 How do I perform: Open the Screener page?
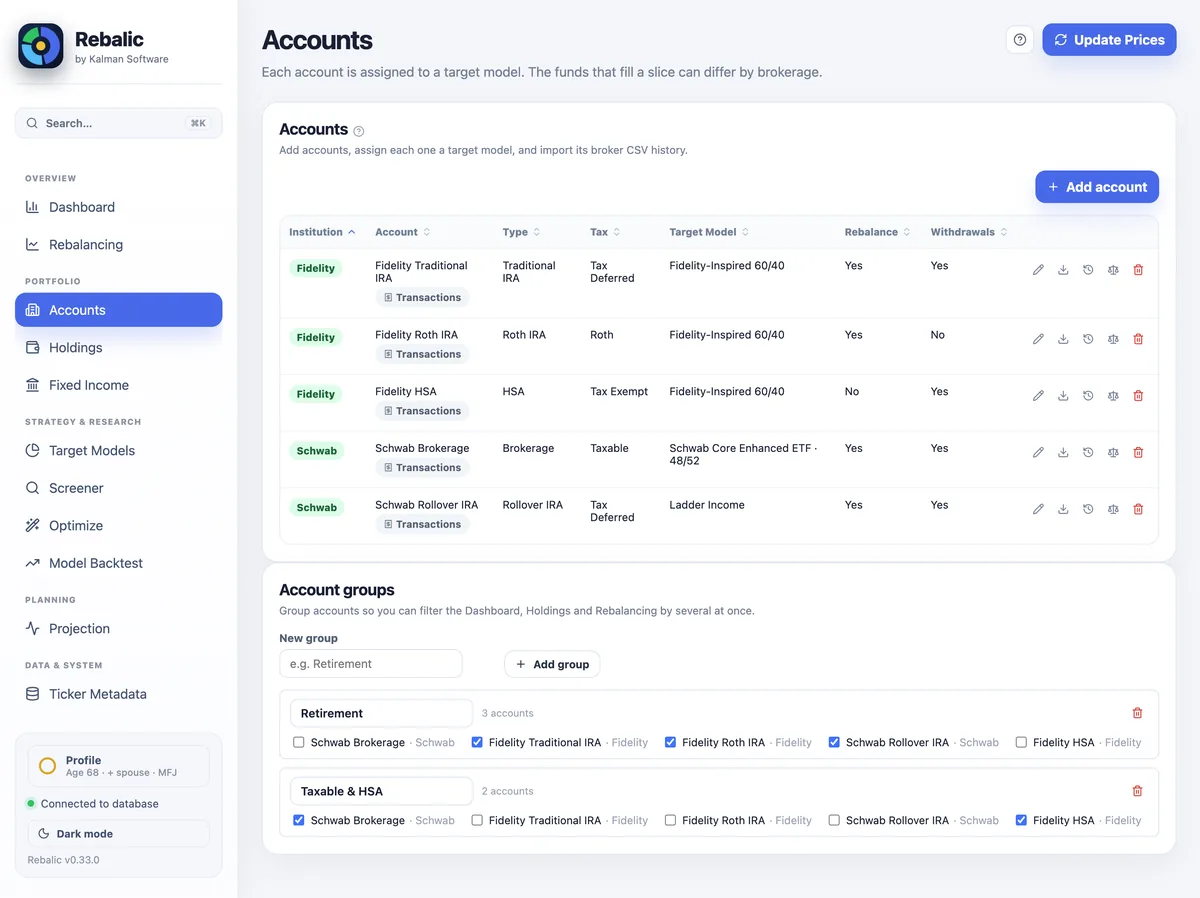[x=118, y=488]
